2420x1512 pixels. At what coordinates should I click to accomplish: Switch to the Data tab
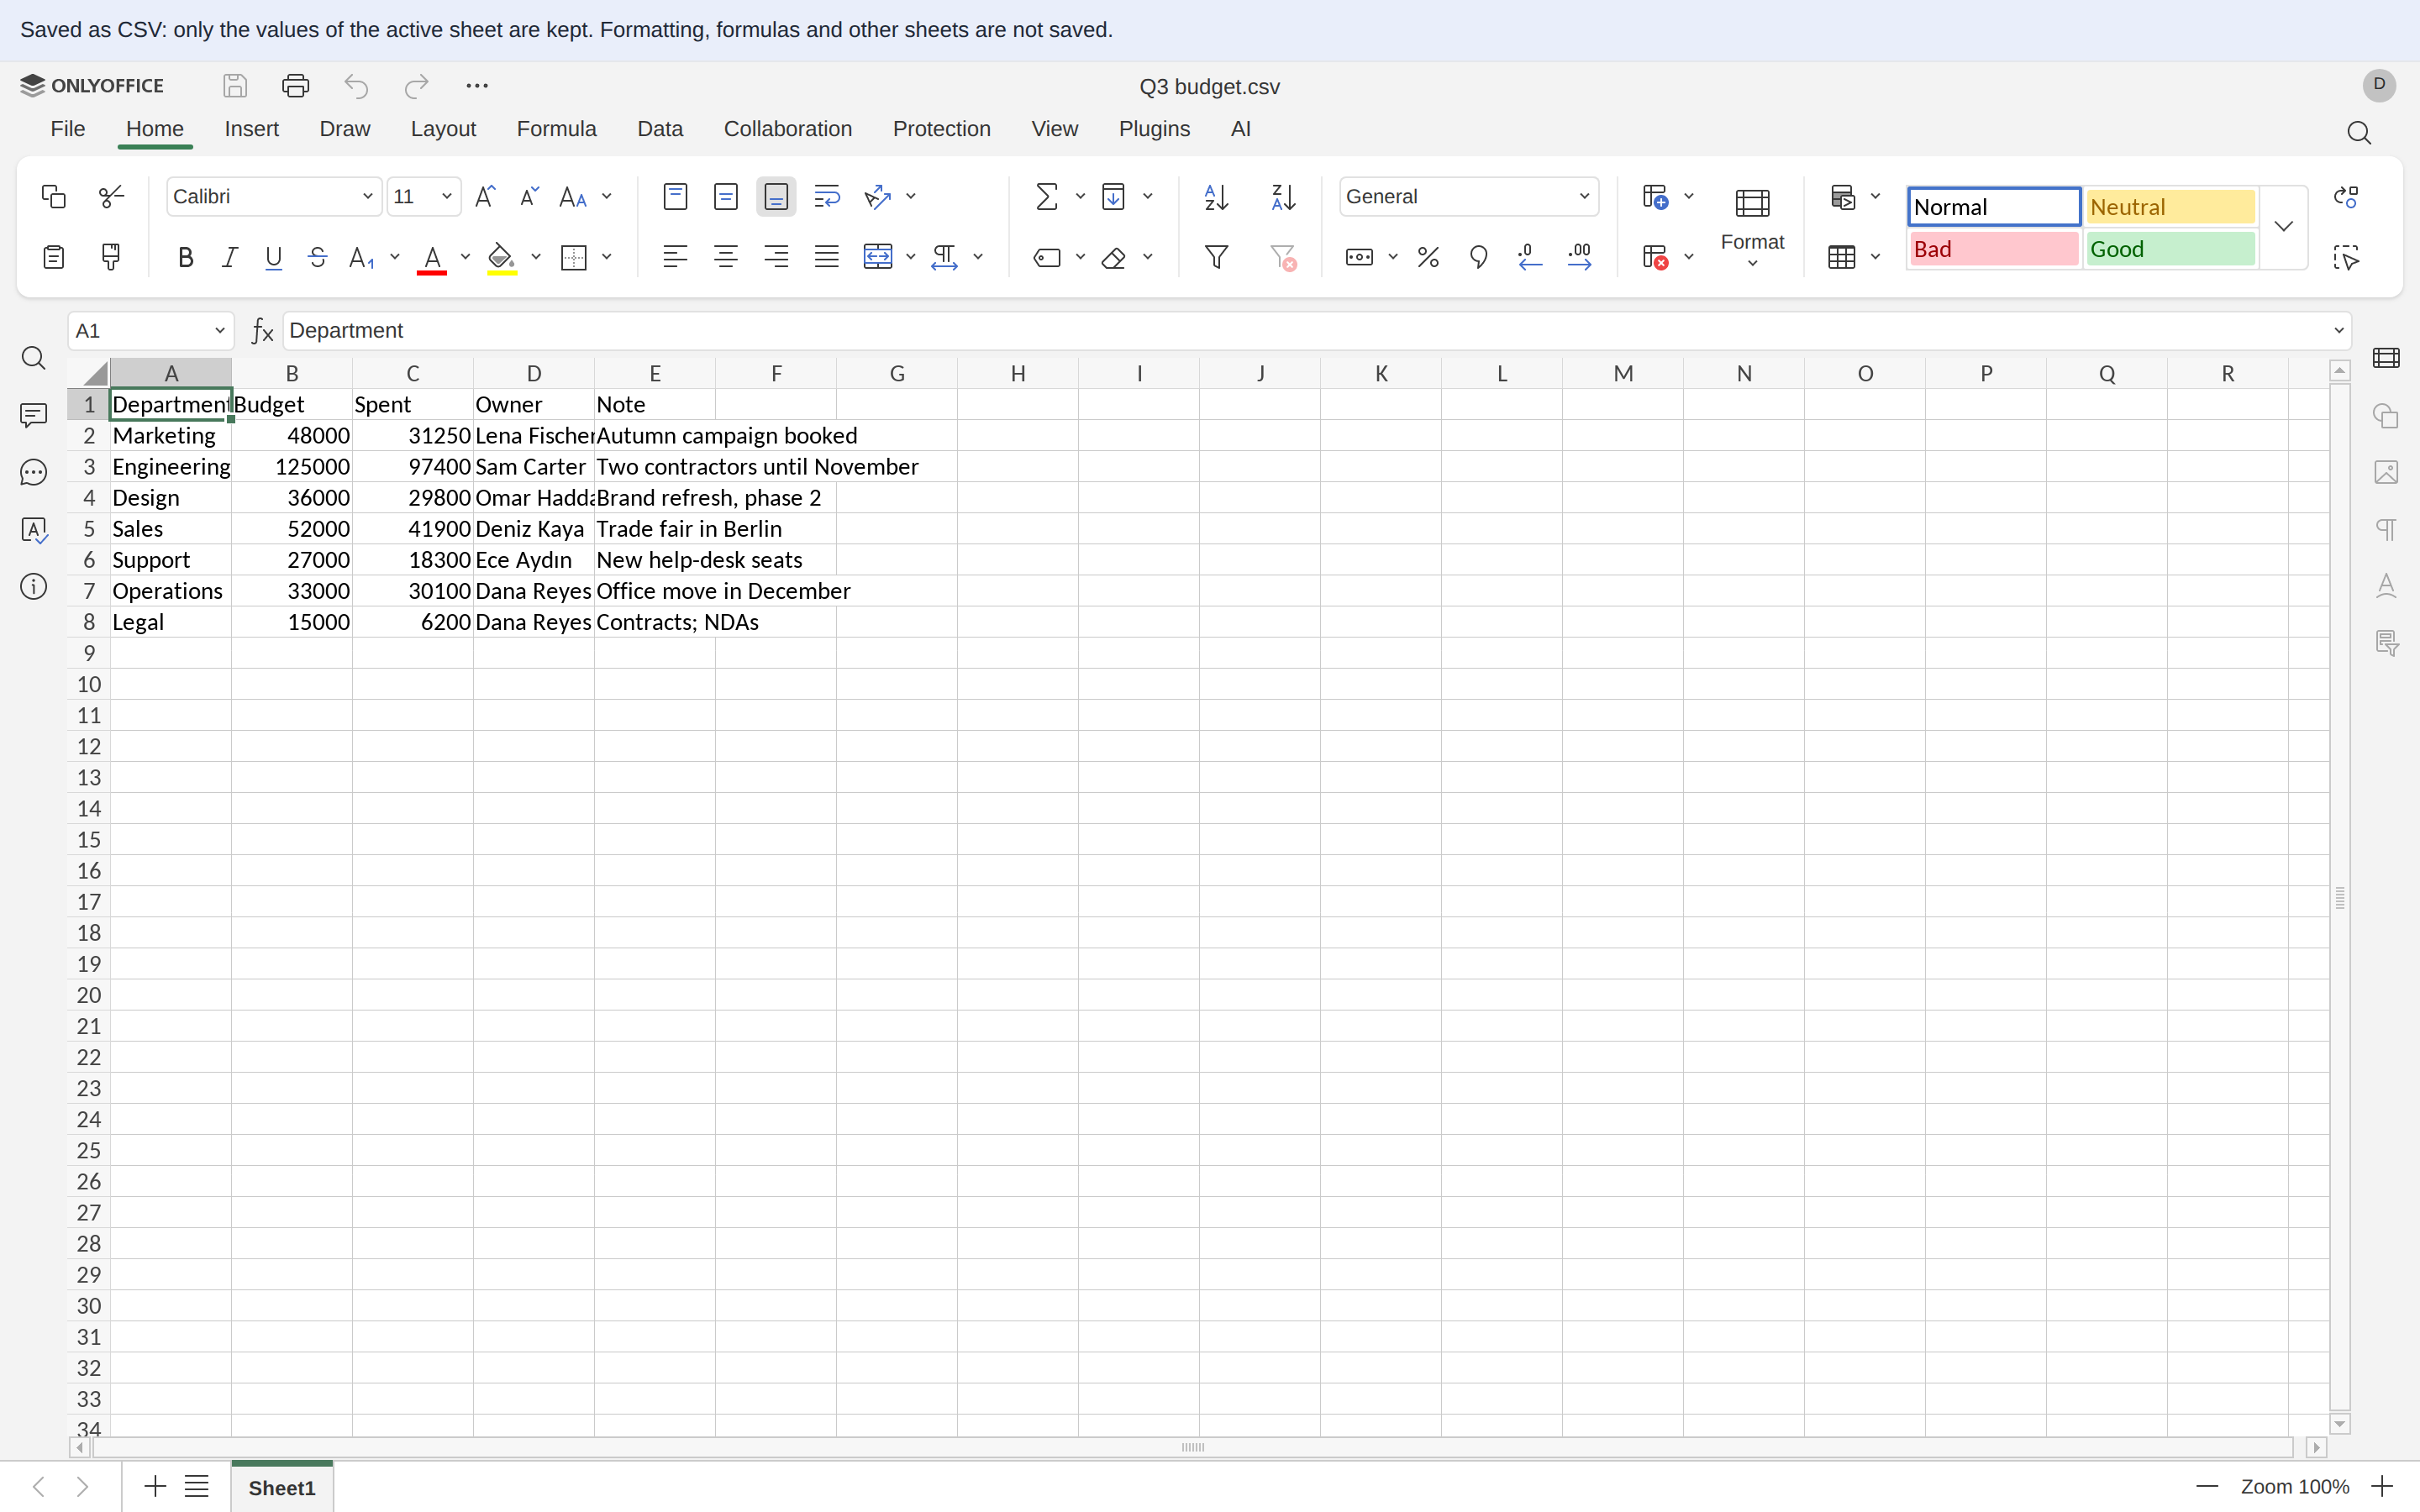[x=660, y=129]
